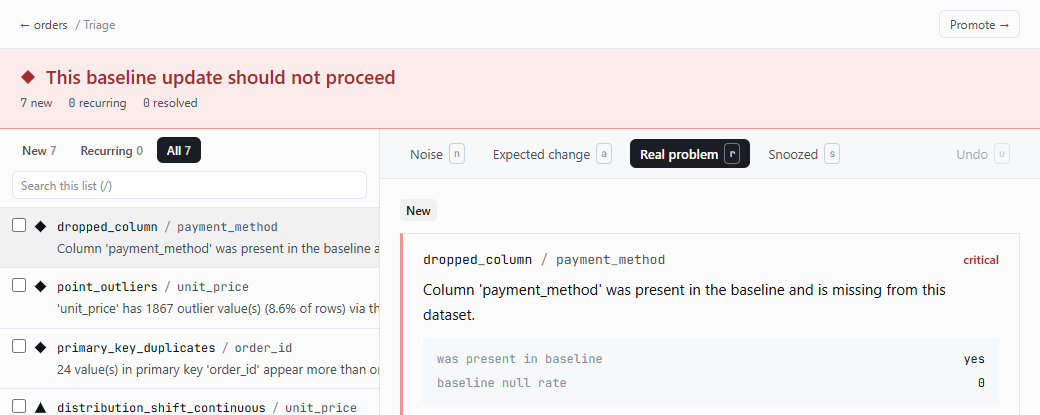Click the Promote button
This screenshot has width=1040, height=415.
point(979,25)
